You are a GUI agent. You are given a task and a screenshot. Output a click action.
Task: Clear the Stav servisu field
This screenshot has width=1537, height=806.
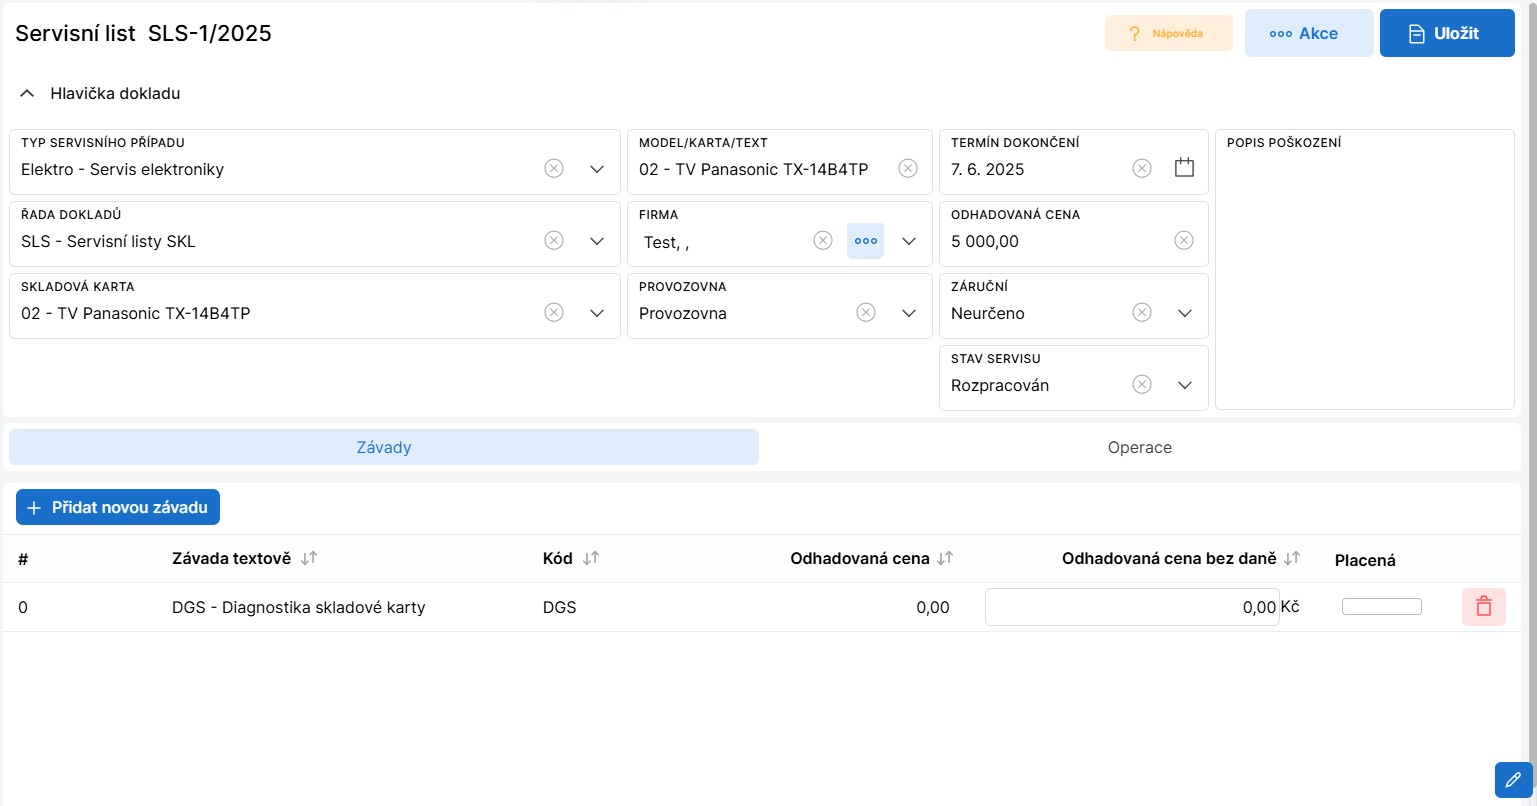1142,384
